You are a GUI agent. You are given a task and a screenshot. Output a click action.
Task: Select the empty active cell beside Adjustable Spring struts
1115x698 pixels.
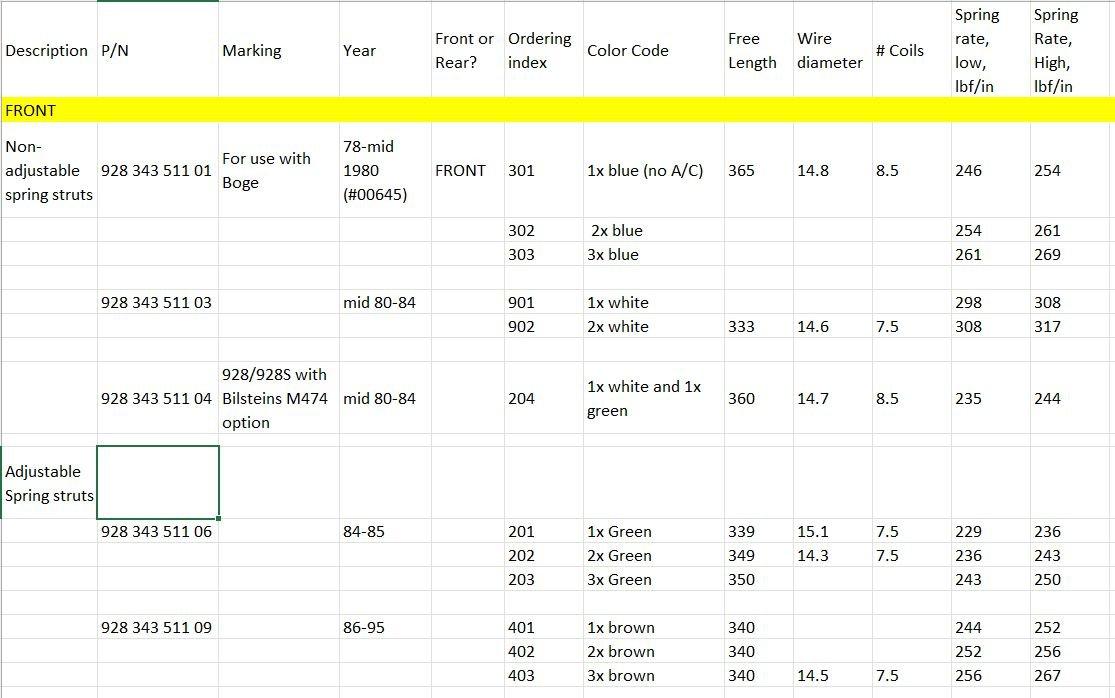158,483
